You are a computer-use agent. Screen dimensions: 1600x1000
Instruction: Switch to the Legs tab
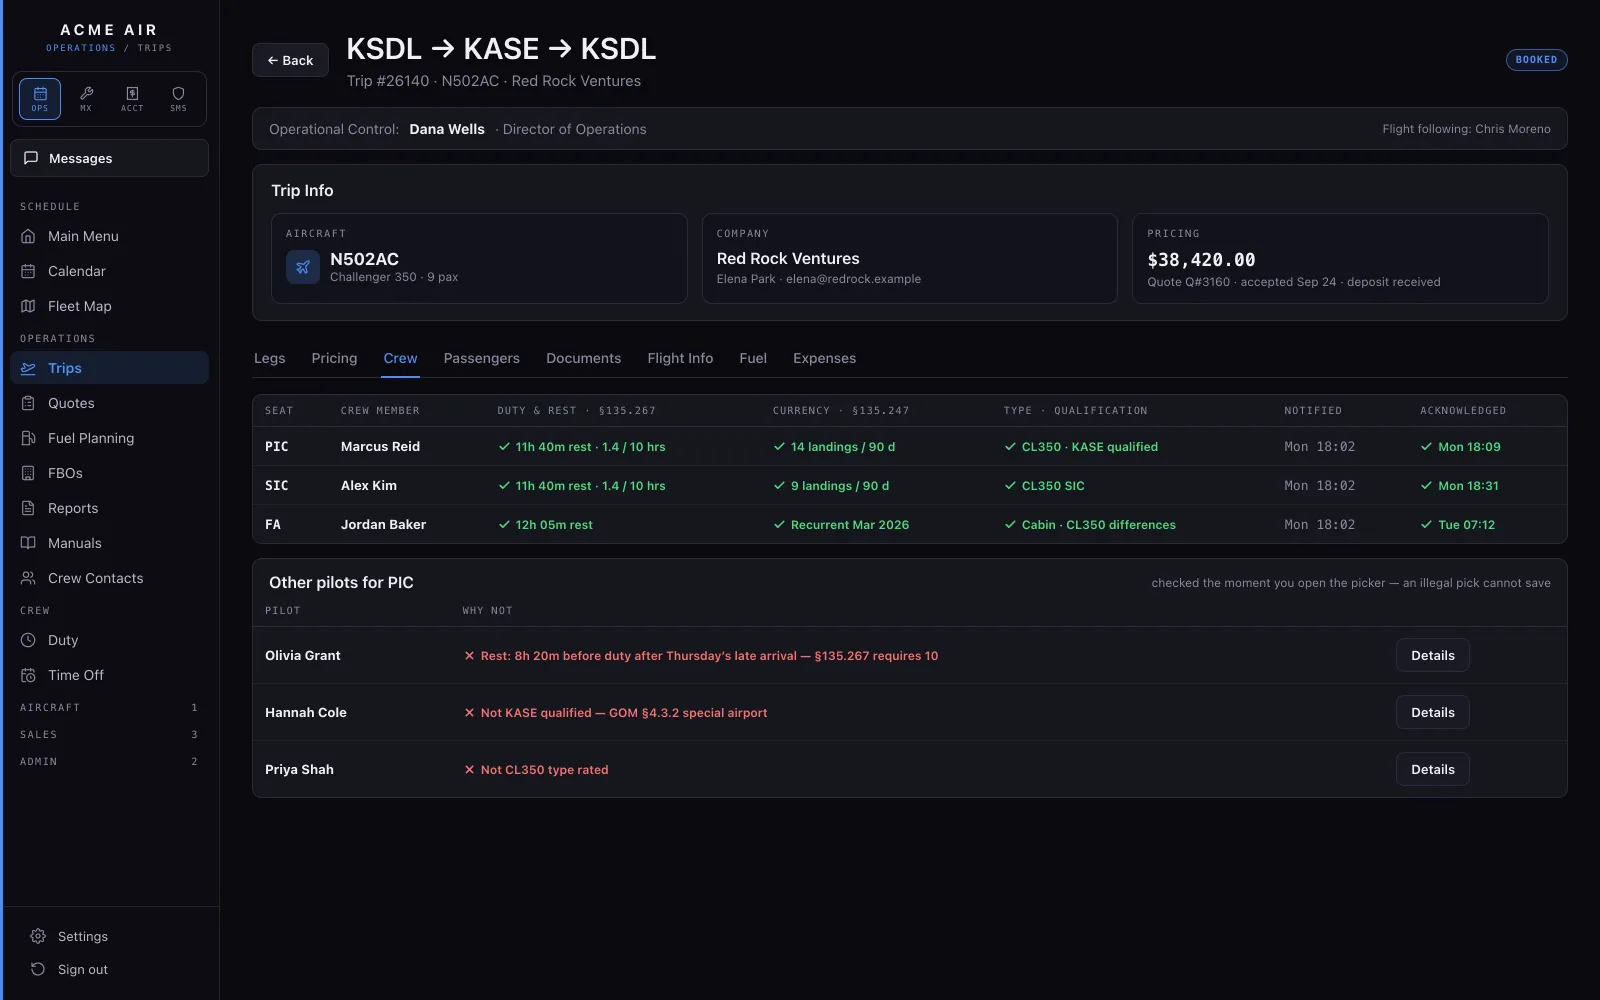click(269, 358)
